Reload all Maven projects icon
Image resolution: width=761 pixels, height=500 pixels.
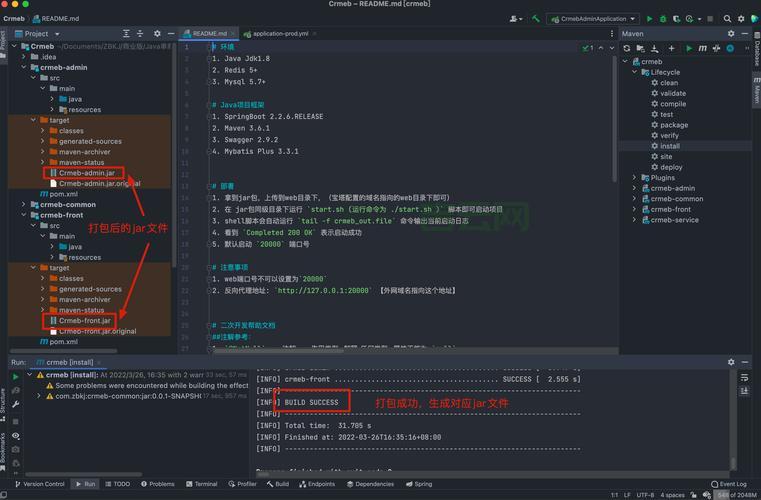(627, 48)
